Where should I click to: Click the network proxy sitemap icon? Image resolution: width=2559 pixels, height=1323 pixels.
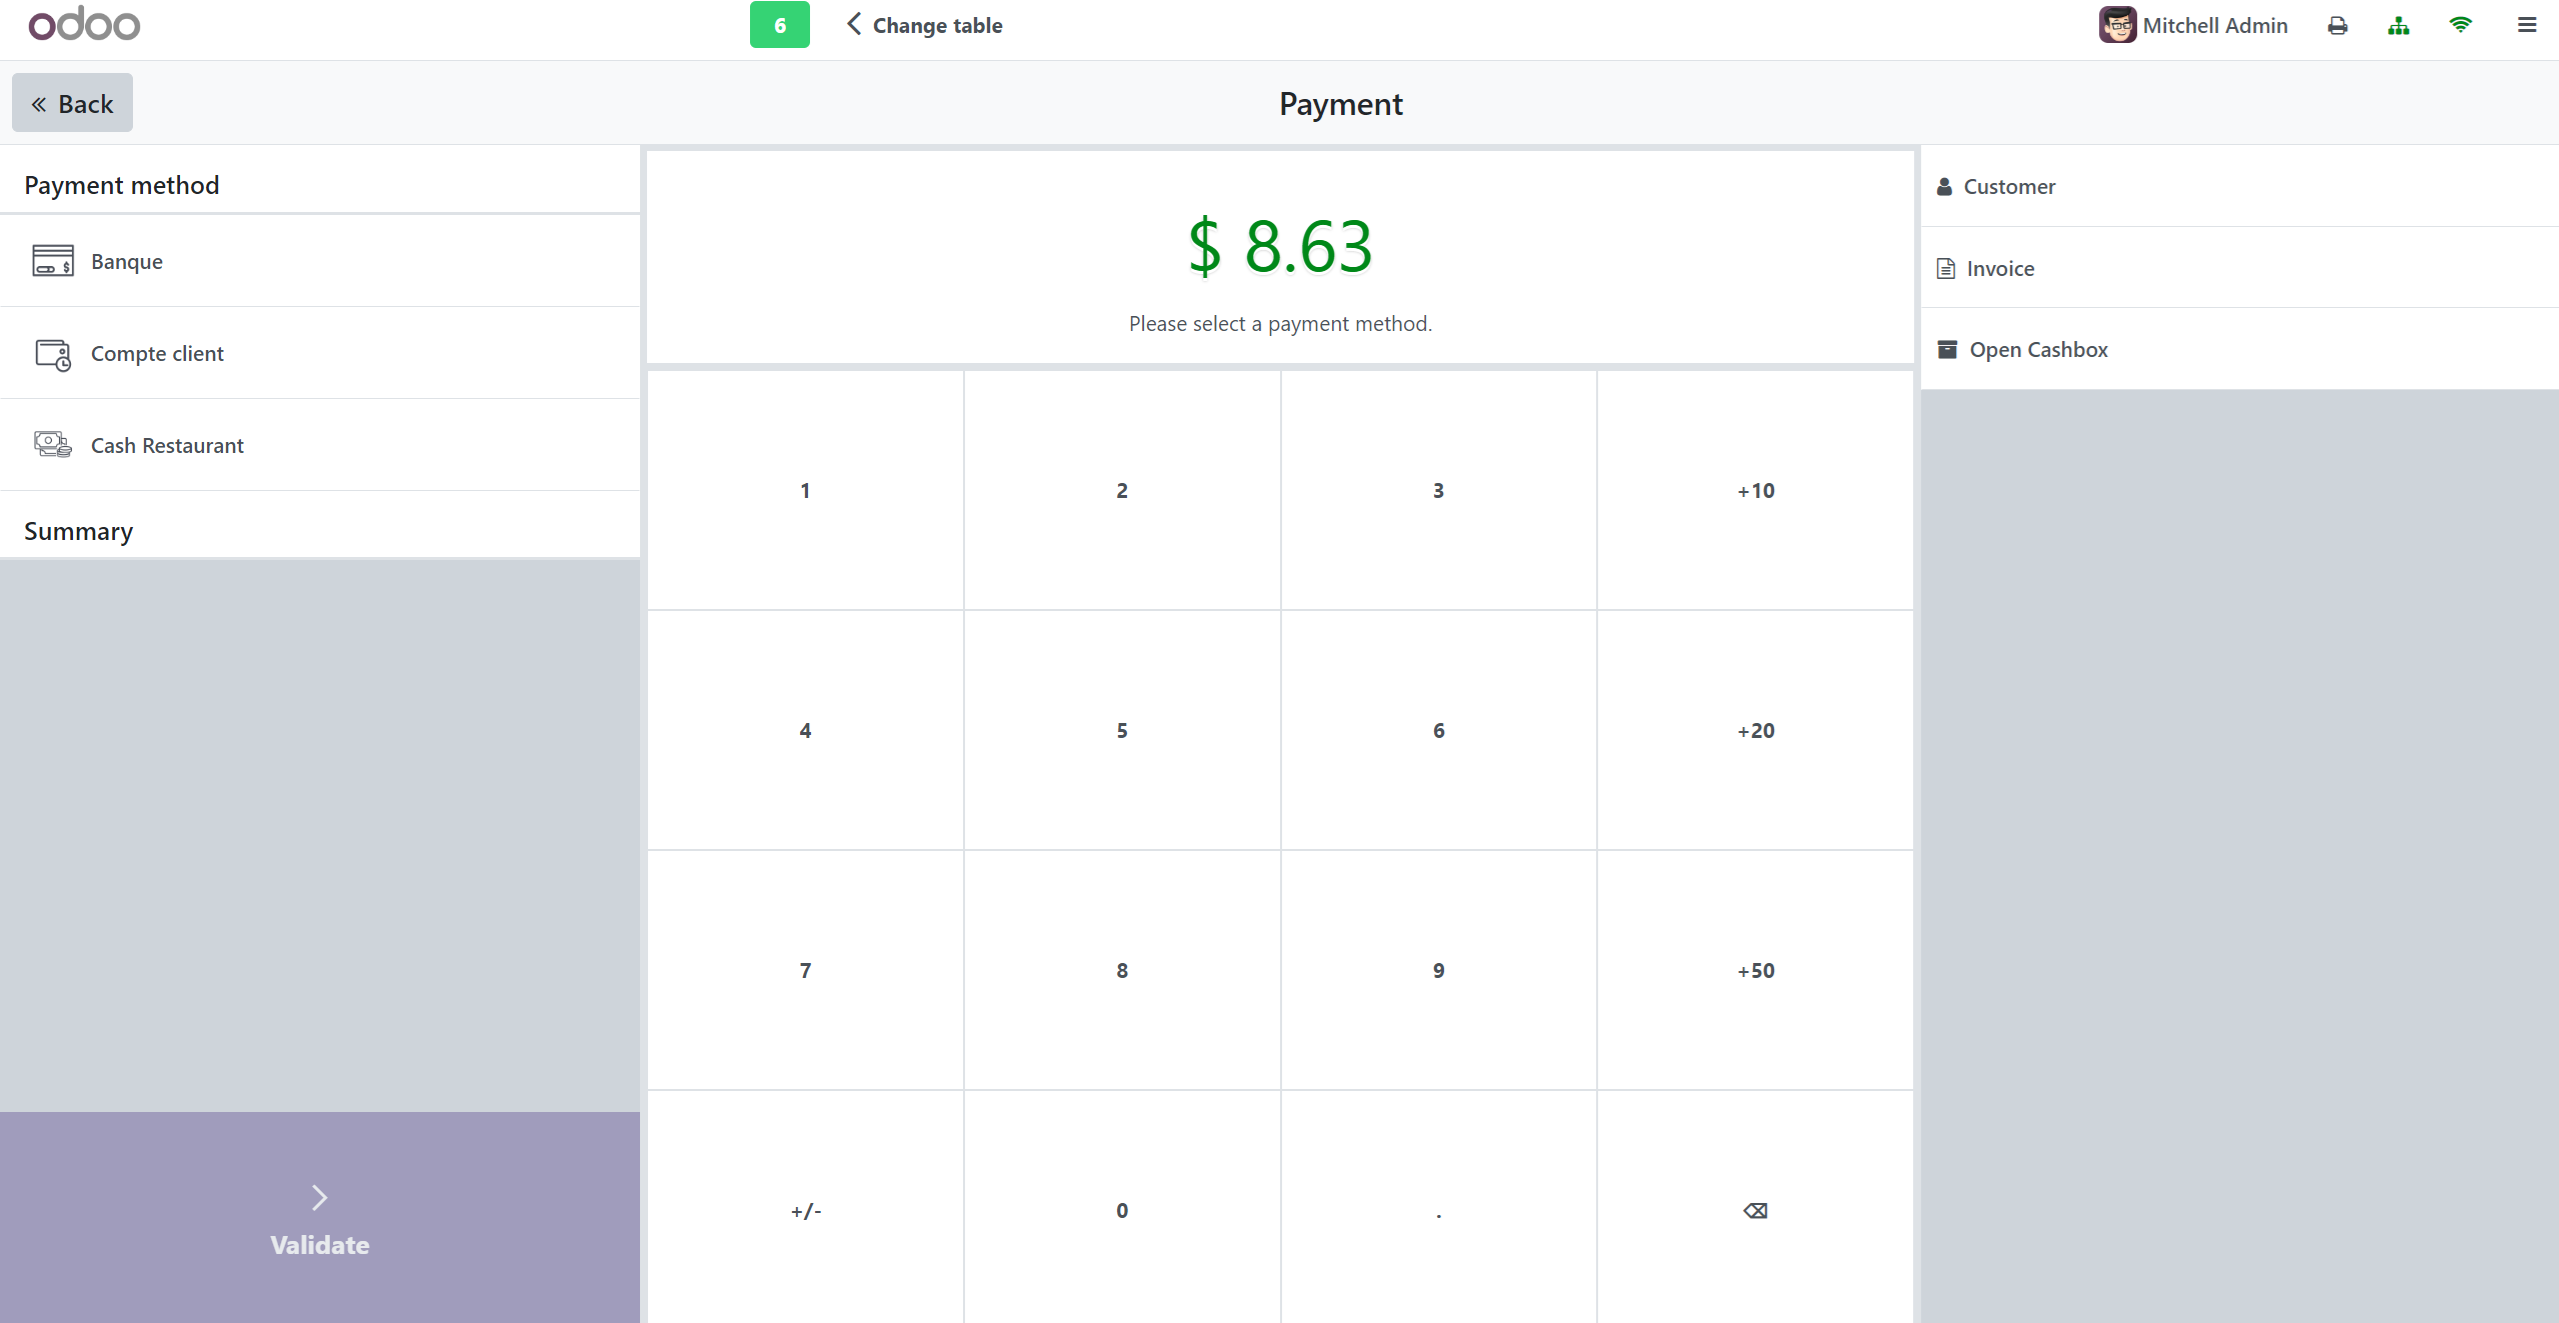(2398, 26)
